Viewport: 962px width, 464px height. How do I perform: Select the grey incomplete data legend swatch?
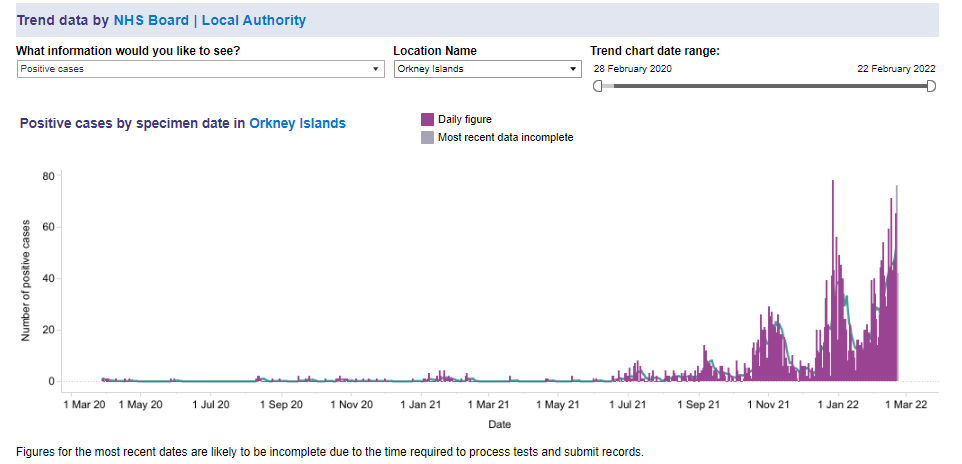coord(427,137)
